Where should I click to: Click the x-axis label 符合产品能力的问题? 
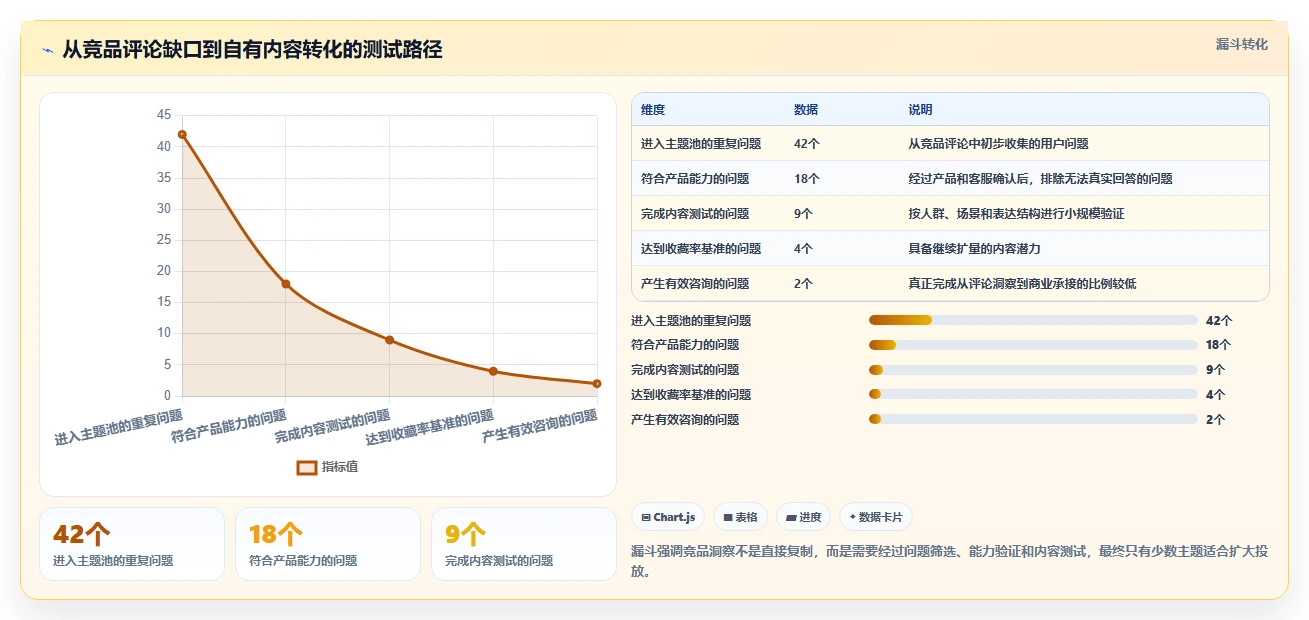[229, 426]
